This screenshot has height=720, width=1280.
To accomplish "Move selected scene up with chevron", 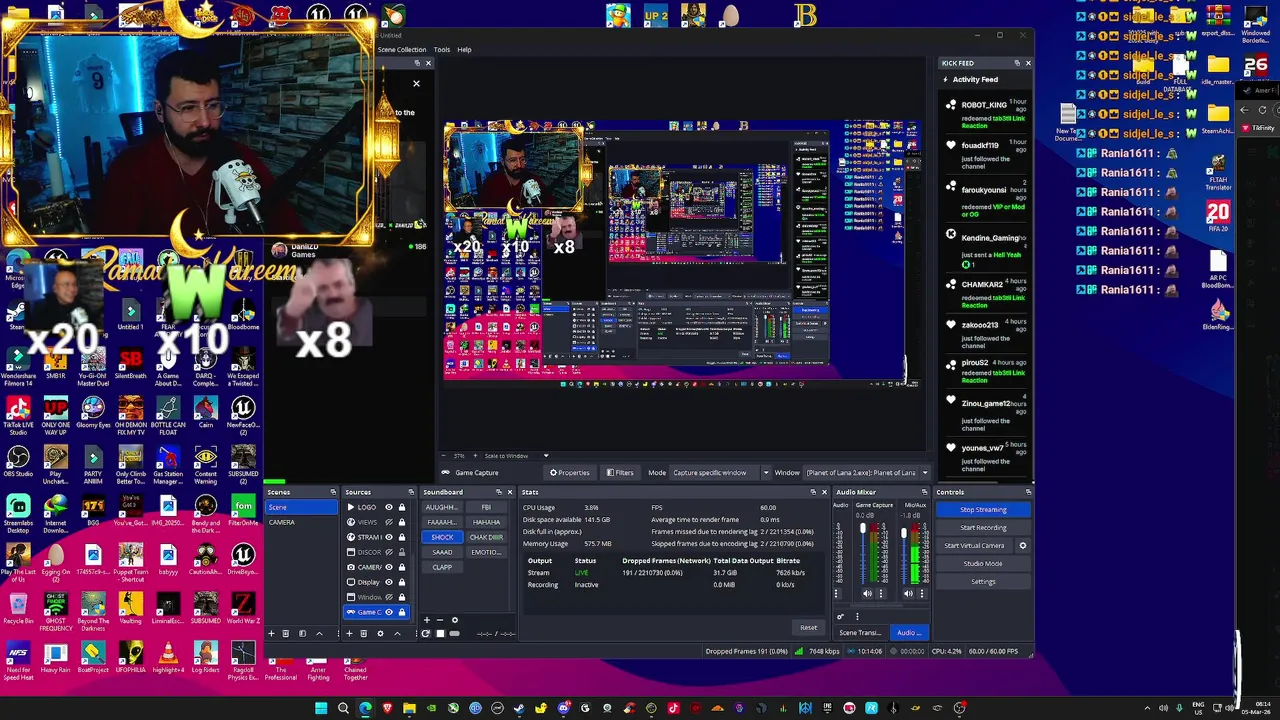I will pos(319,634).
